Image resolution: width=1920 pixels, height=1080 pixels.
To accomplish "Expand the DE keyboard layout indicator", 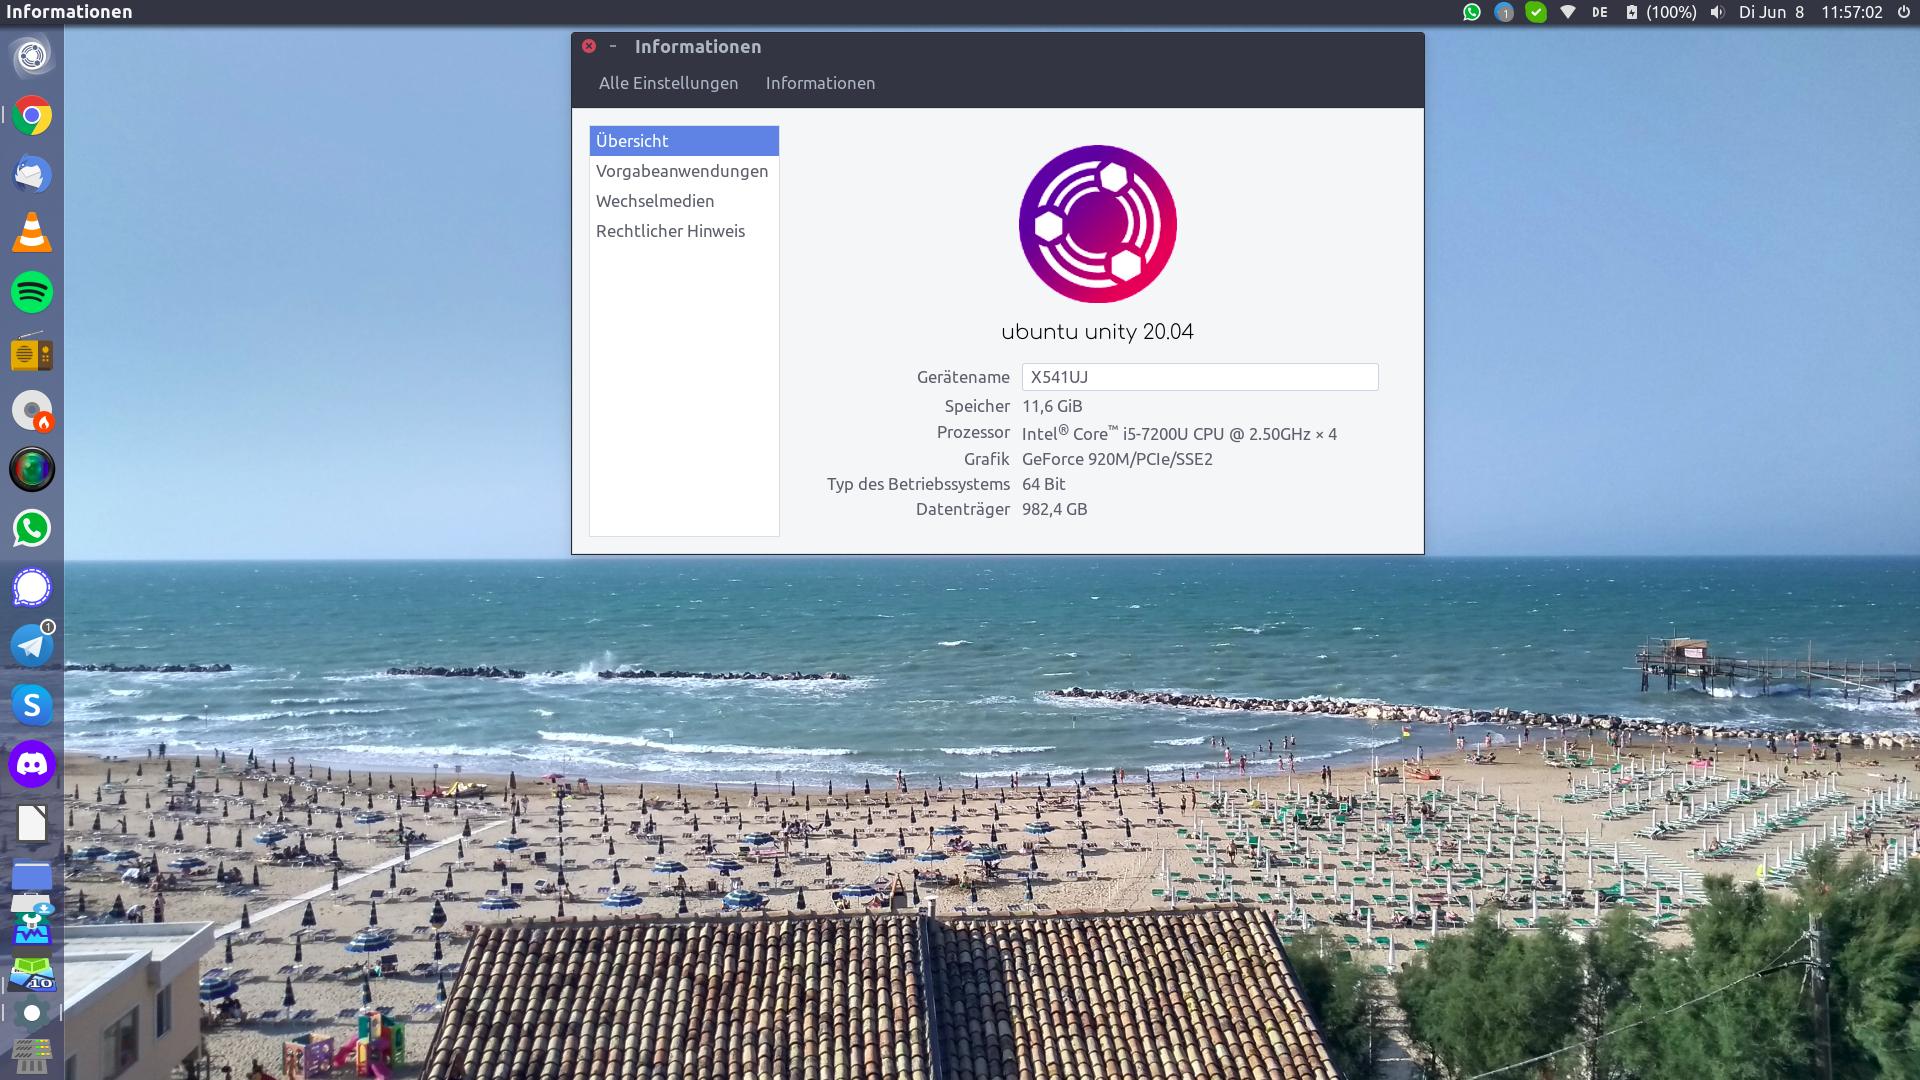I will [x=1600, y=12].
